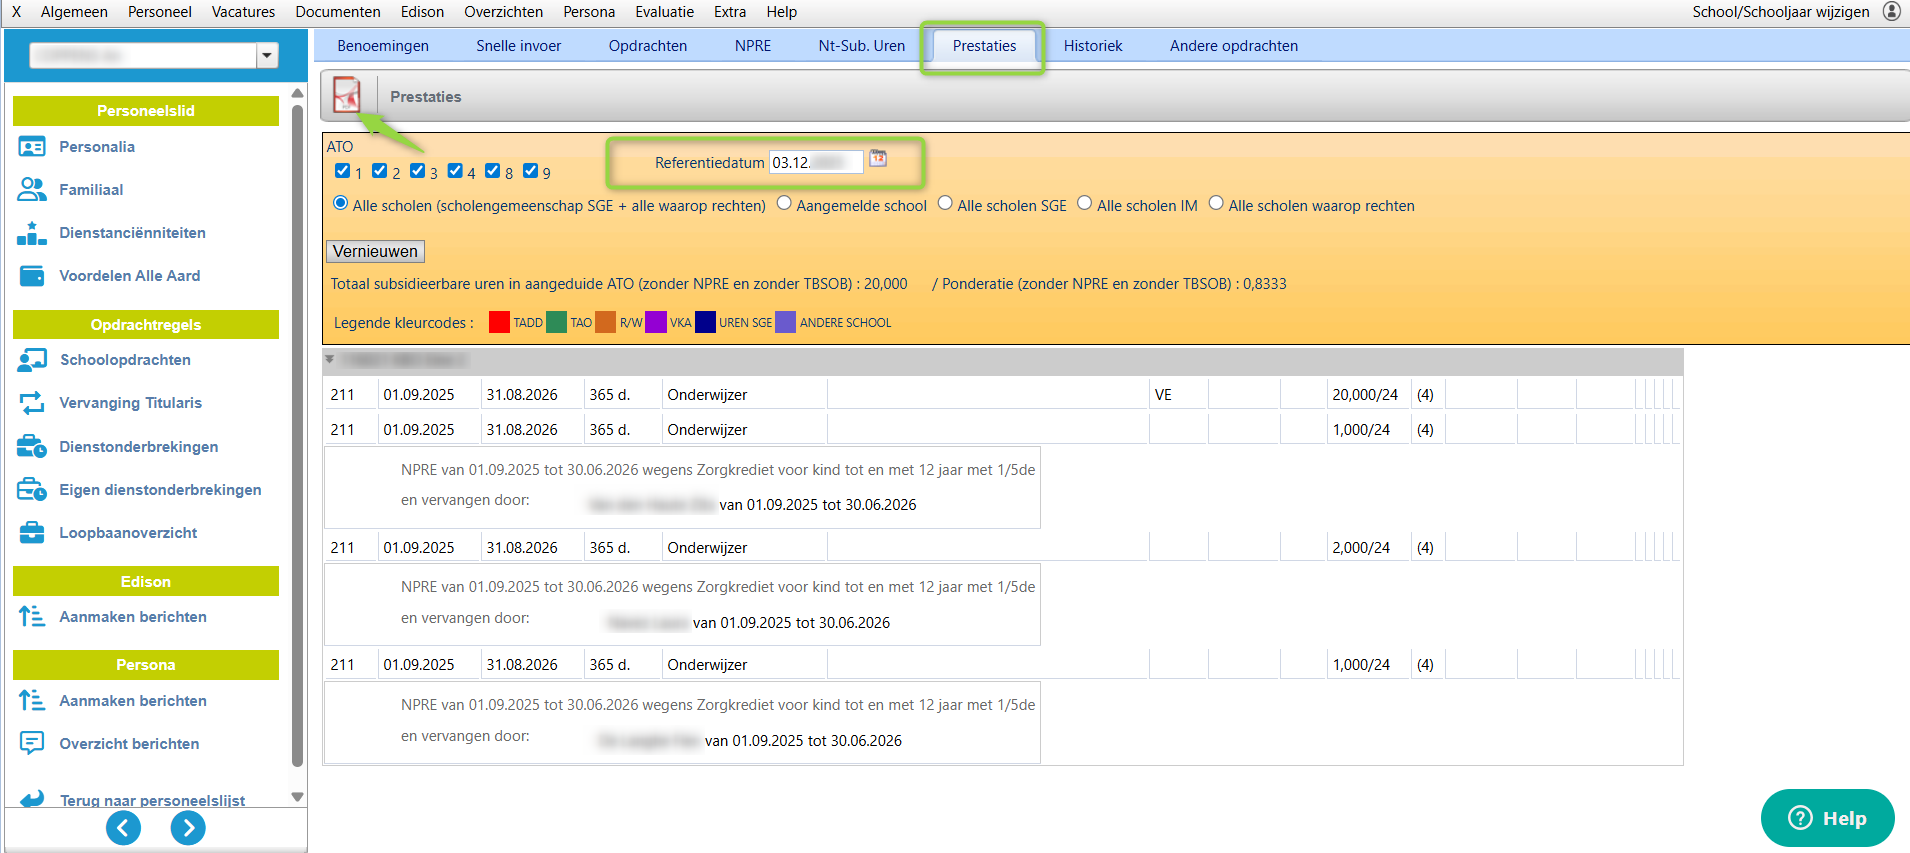Open the Overzichten menu
The image size is (1910, 853).
coord(503,12)
